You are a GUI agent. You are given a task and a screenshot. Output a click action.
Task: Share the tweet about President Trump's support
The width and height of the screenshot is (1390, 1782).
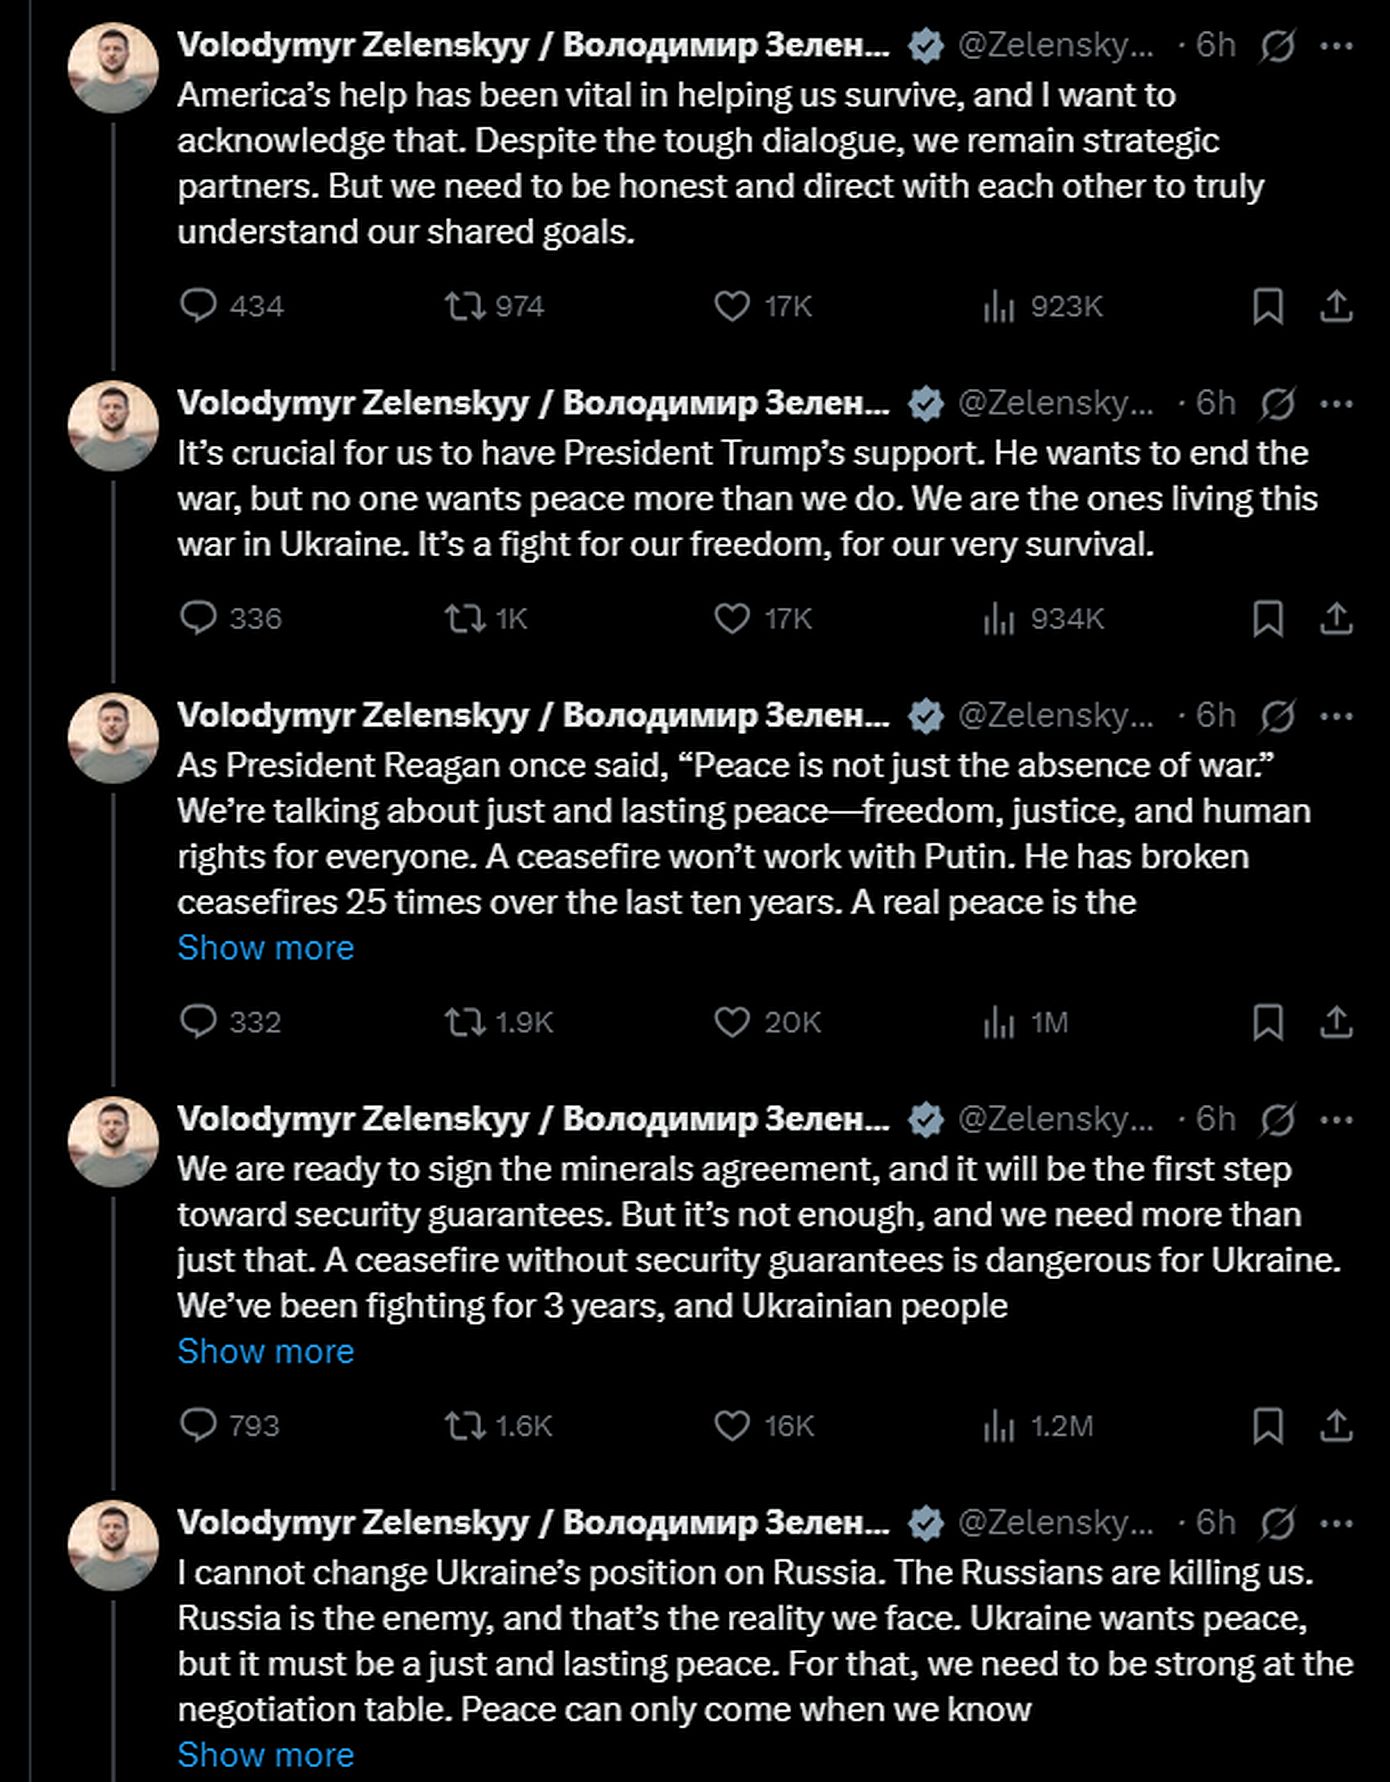[x=1336, y=618]
